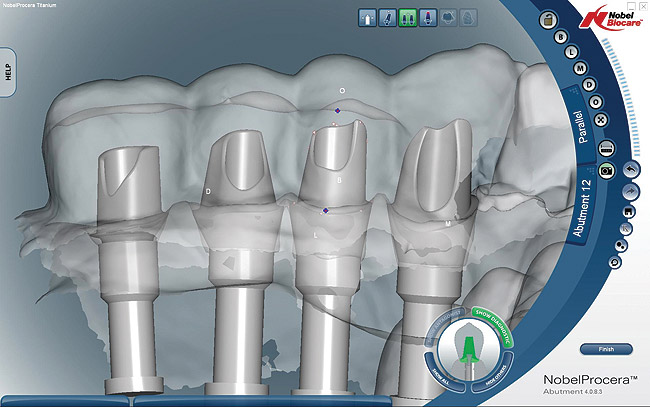The width and height of the screenshot is (650, 407).
Task: Switch to the M (mesial) view
Action: click(581, 69)
